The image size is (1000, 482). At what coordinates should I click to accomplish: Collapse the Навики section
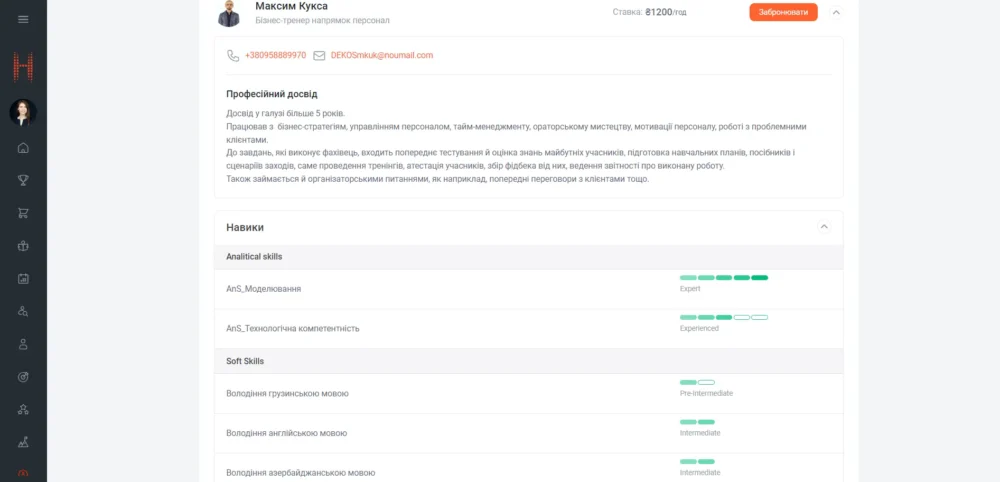(x=824, y=227)
